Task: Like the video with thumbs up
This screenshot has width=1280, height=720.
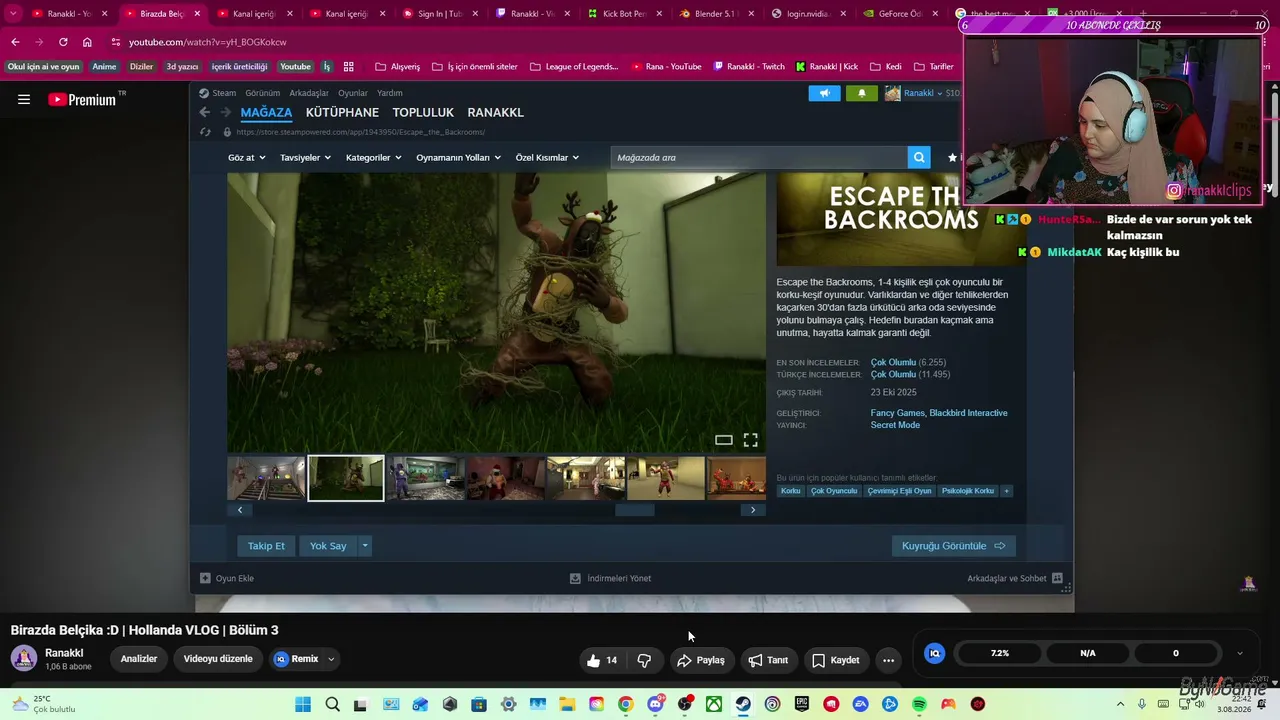Action: (x=602, y=660)
